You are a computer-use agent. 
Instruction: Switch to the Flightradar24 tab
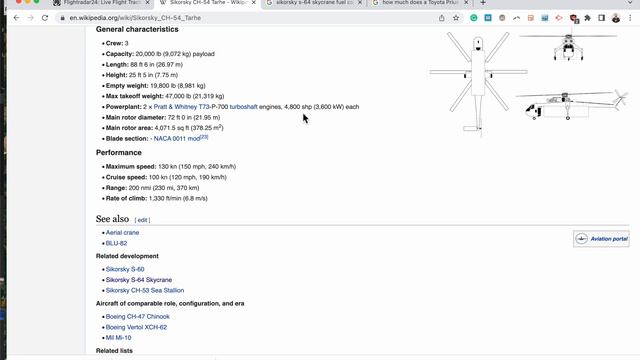tap(102, 3)
